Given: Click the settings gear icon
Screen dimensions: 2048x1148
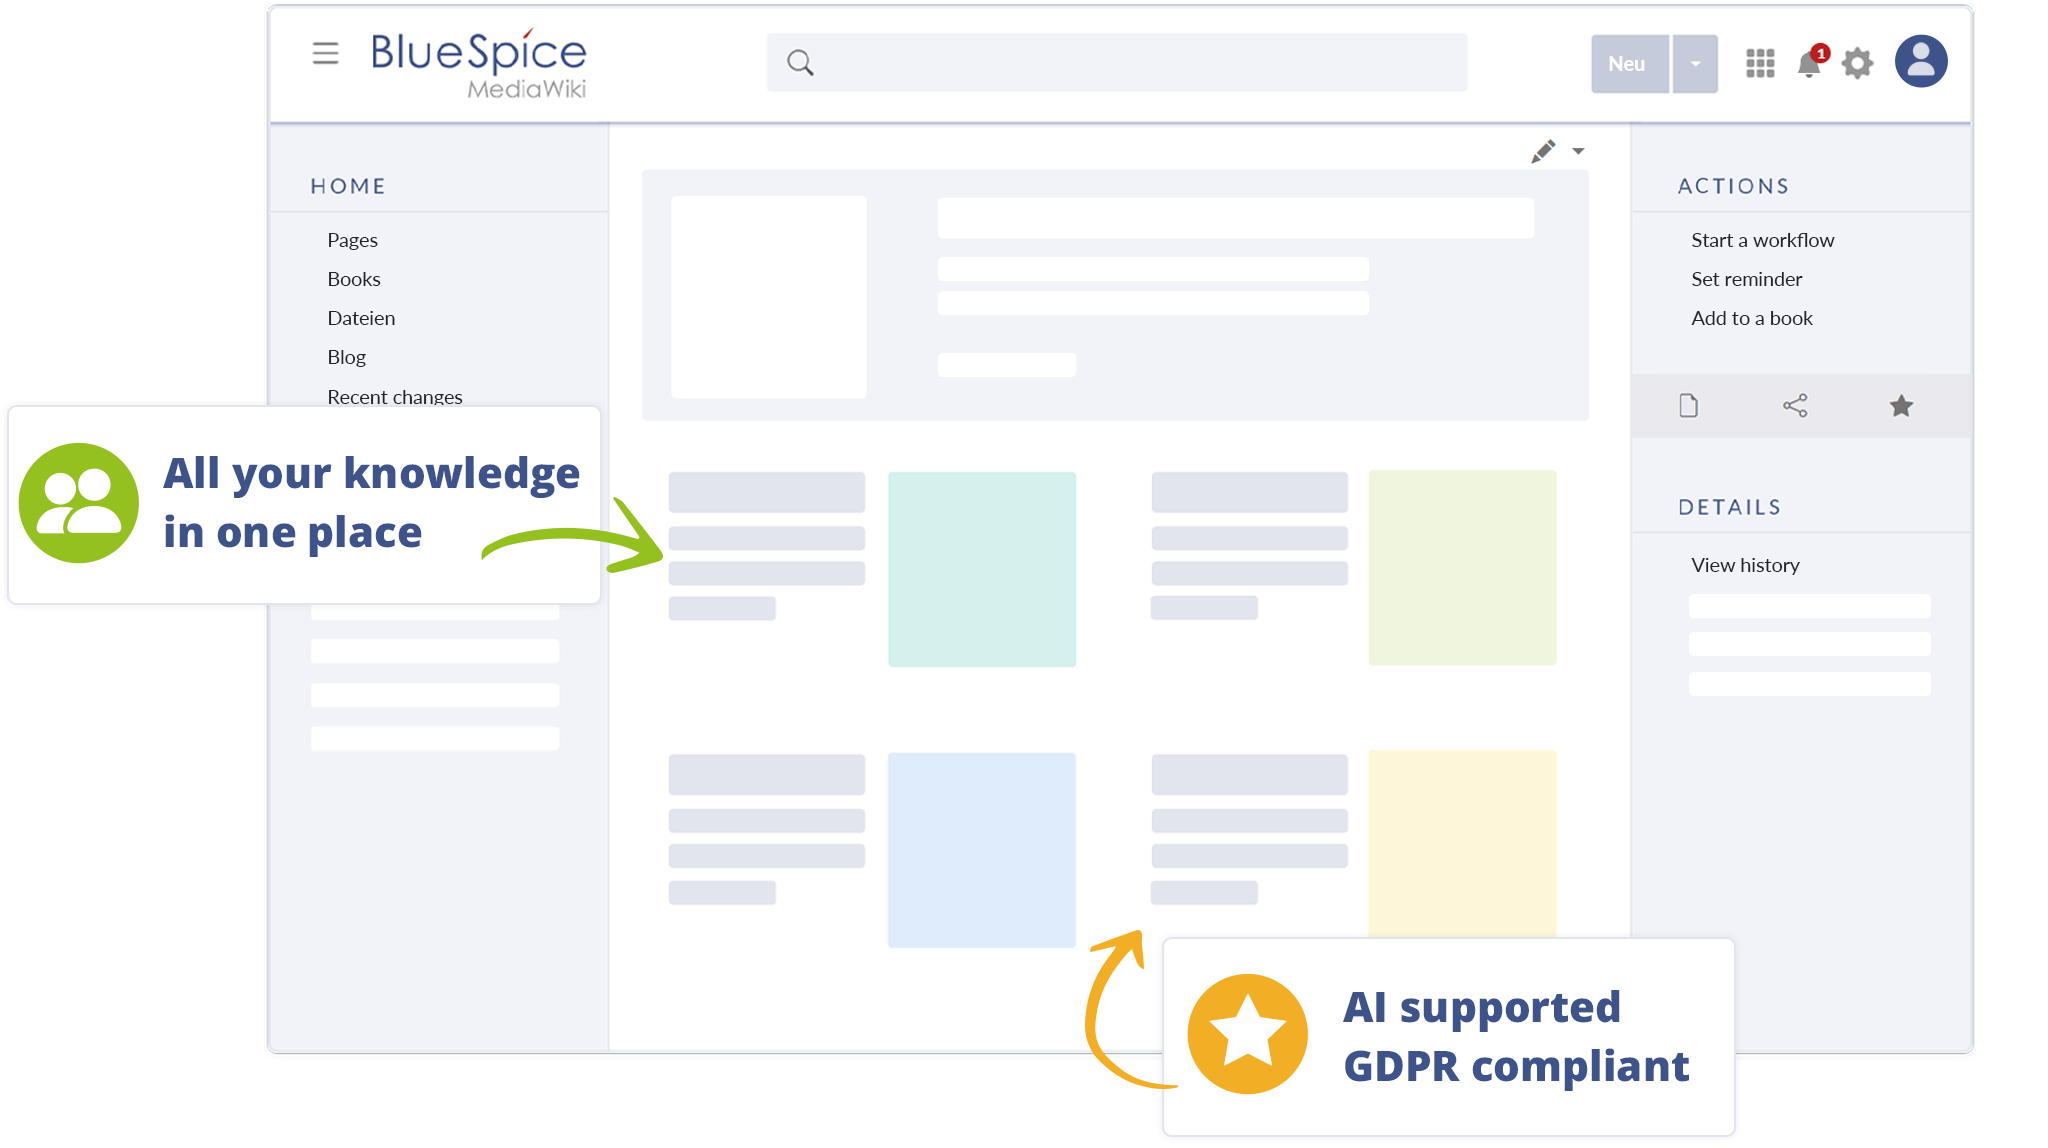Looking at the screenshot, I should coord(1857,62).
